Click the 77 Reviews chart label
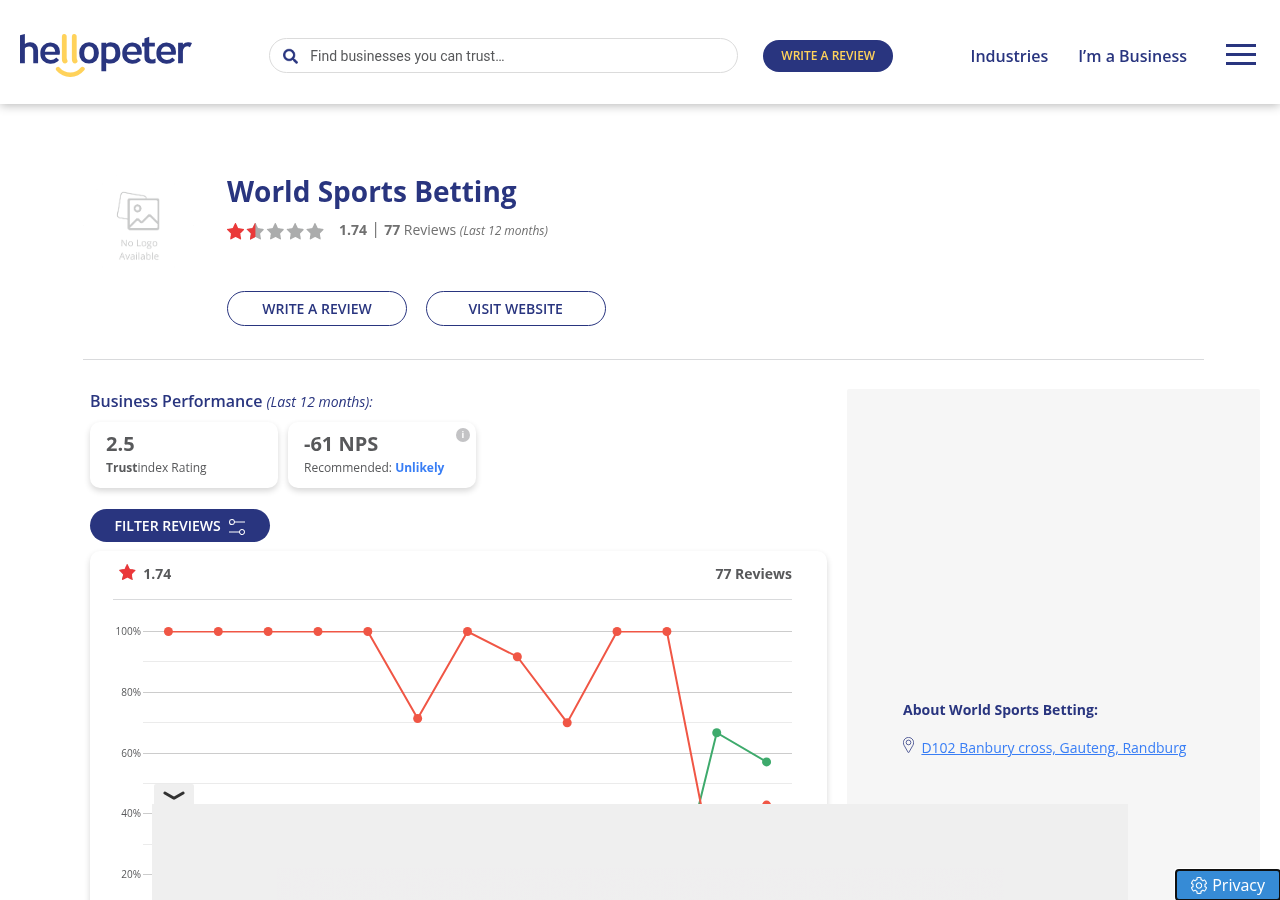This screenshot has width=1280, height=900. [x=754, y=574]
